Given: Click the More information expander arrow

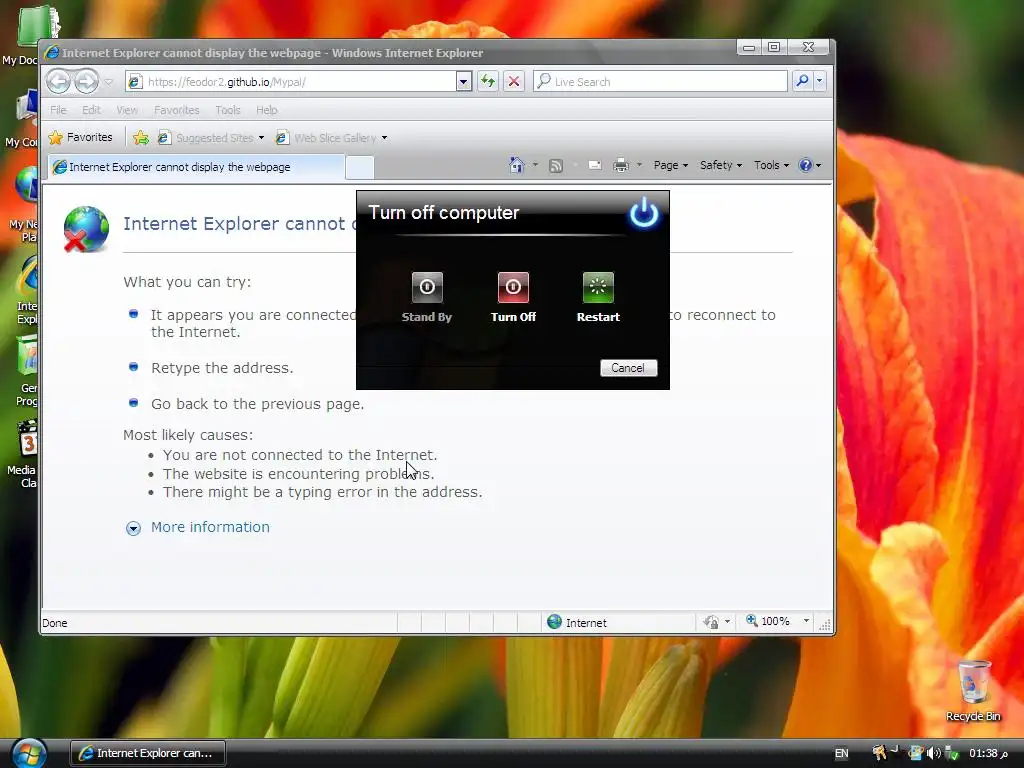Looking at the screenshot, I should coord(133,528).
